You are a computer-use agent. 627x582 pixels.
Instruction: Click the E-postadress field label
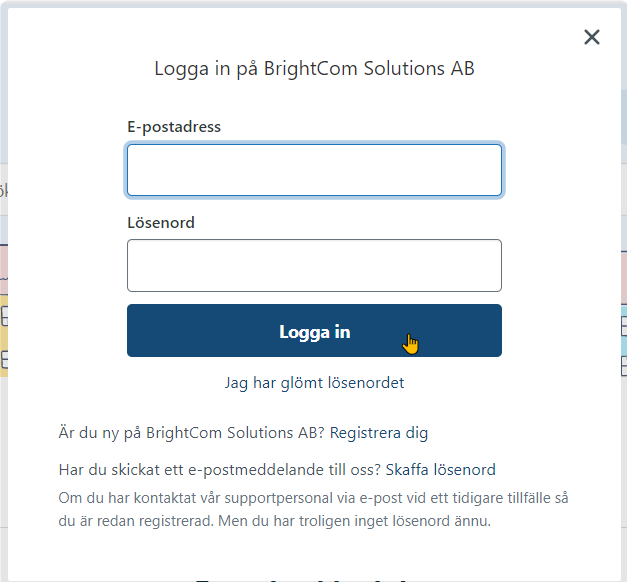(174, 127)
